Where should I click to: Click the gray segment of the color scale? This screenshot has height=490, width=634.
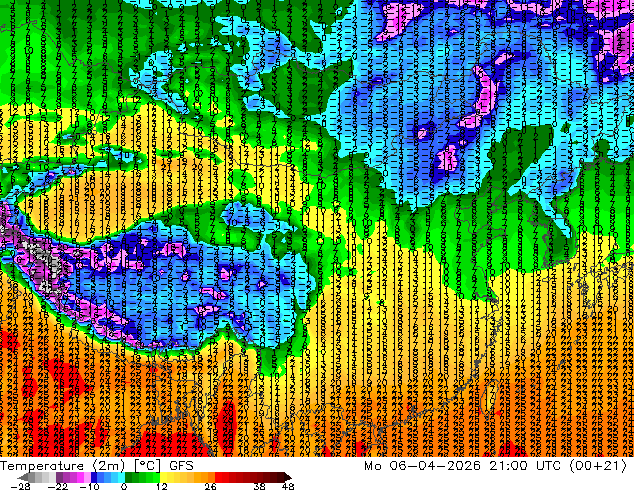pos(38,477)
